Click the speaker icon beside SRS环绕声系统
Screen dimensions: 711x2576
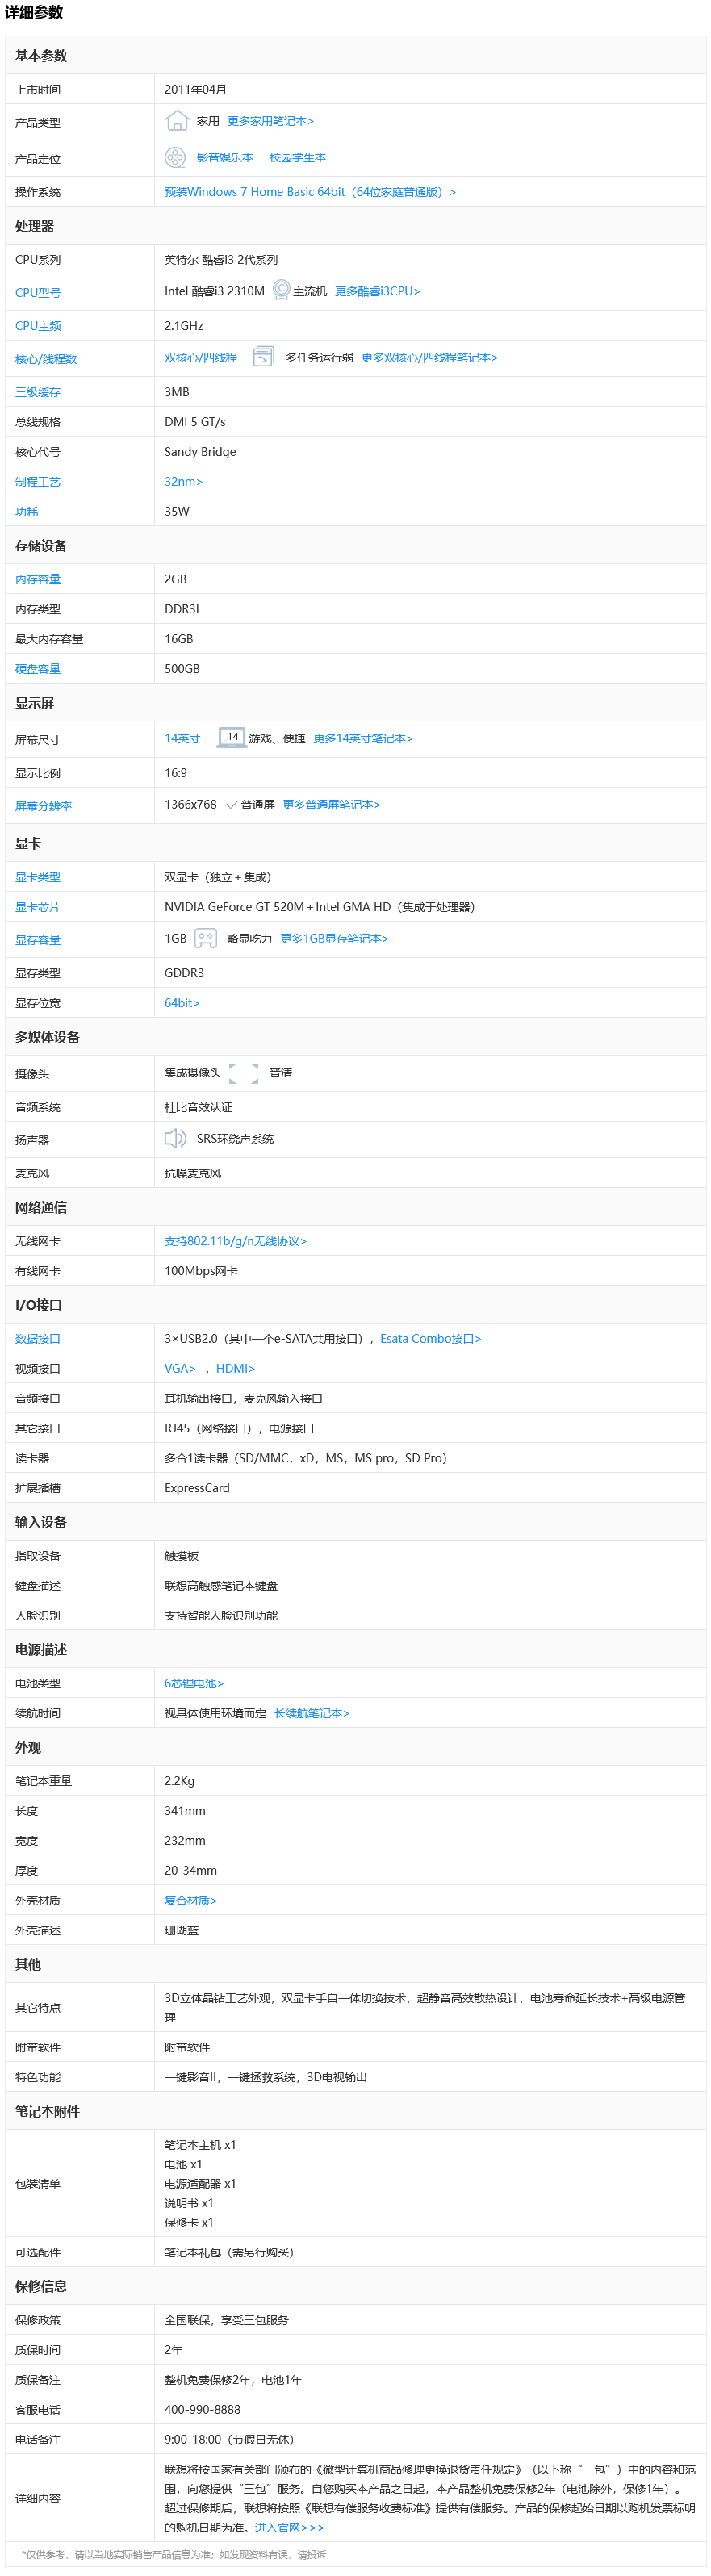click(175, 1138)
